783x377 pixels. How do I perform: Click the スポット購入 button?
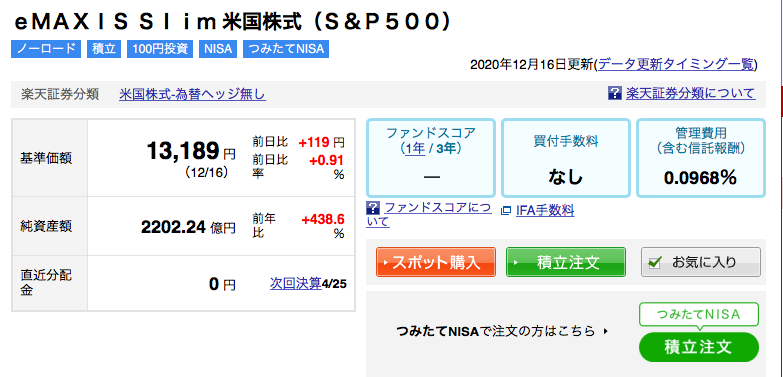[435, 262]
